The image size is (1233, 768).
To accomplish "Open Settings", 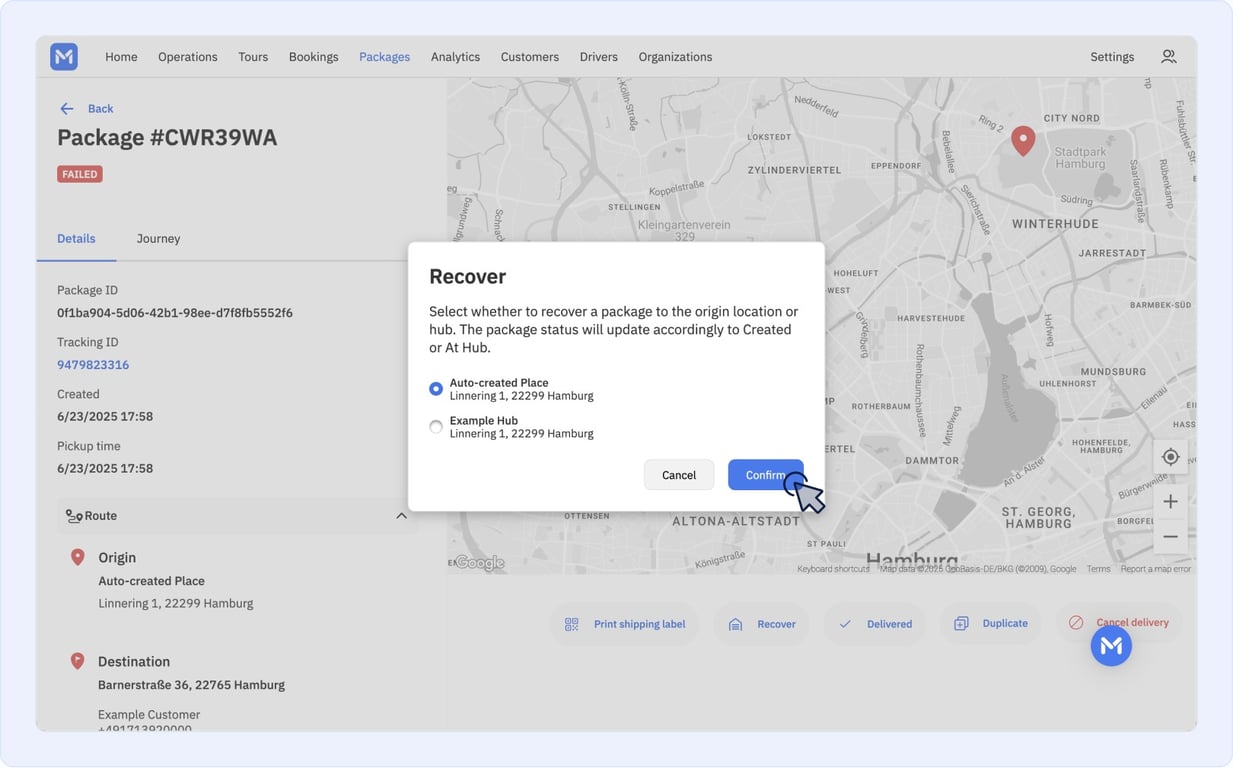I will [x=1112, y=57].
